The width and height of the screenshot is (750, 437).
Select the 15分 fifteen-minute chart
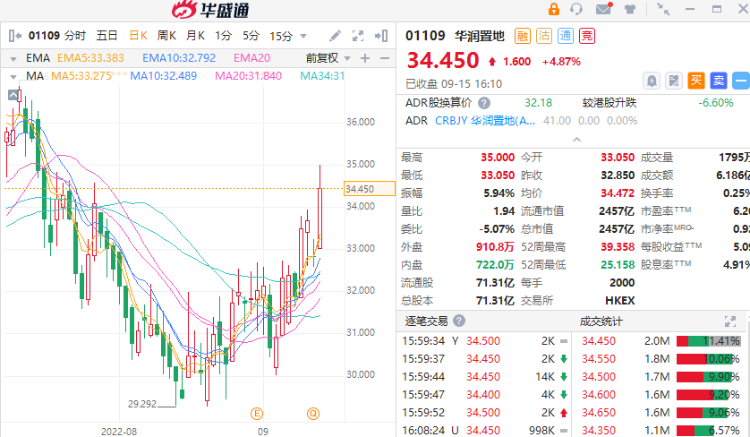click(x=281, y=36)
